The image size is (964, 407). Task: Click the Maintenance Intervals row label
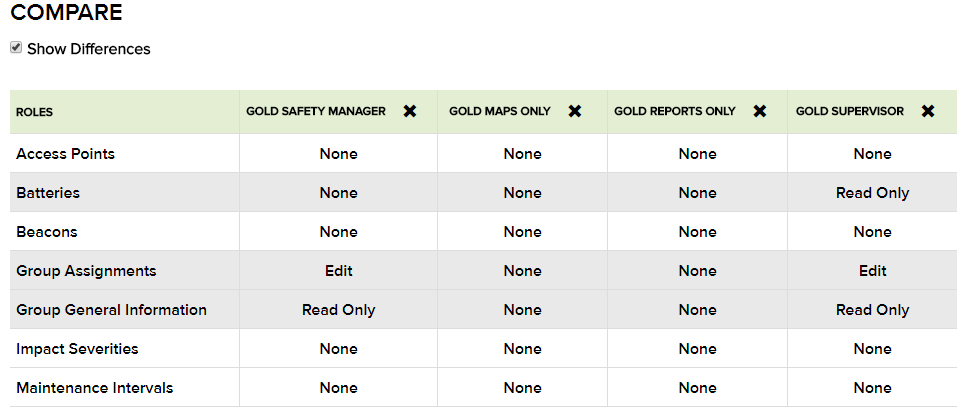[x=94, y=388]
